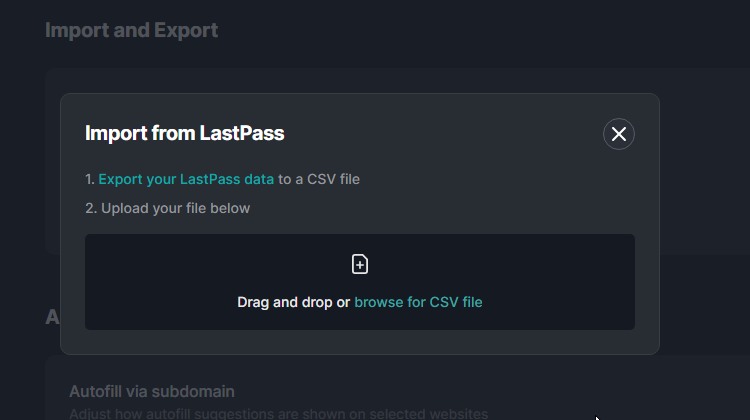Click step number 2 in instructions
The width and height of the screenshot is (750, 420).
click(x=91, y=209)
